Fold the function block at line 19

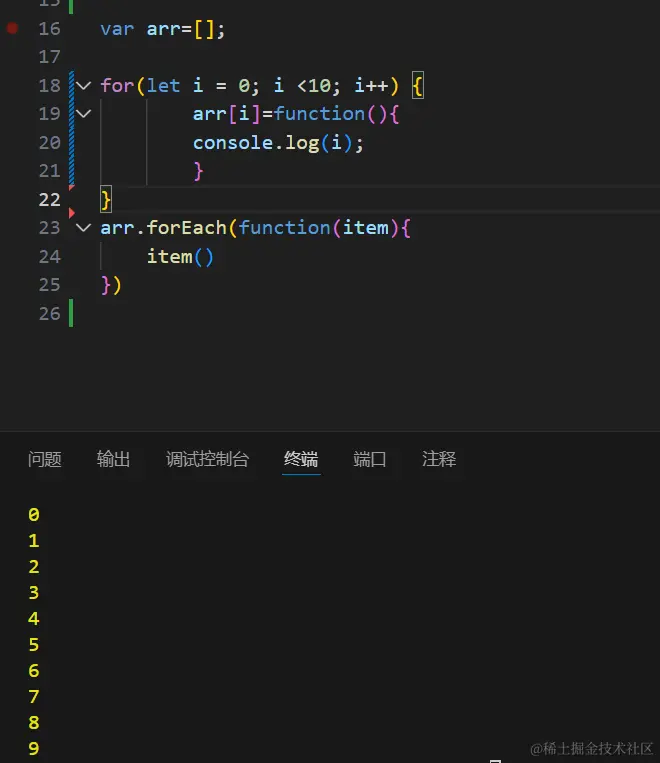pyautogui.click(x=84, y=114)
